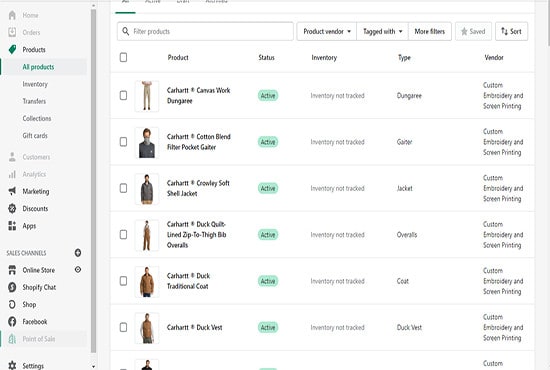This screenshot has width=550, height=370.
Task: Click the Sort button label
Action: (516, 31)
